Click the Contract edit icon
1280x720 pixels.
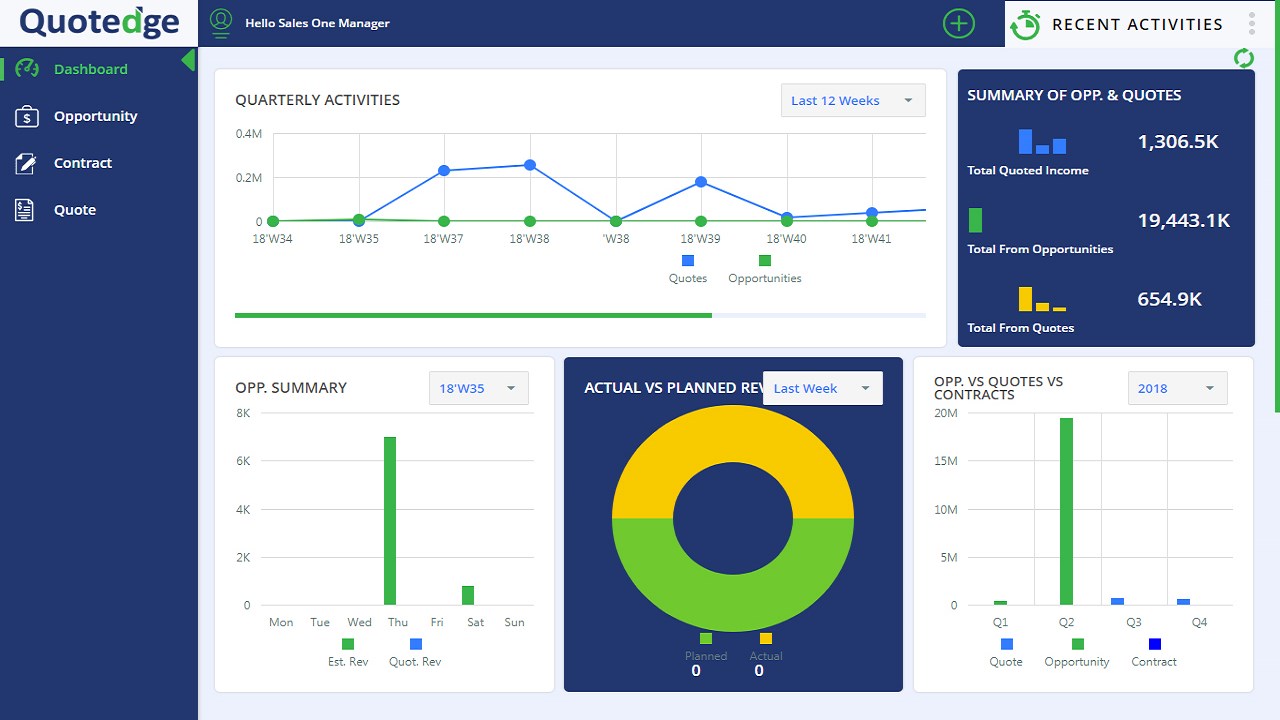(27, 163)
